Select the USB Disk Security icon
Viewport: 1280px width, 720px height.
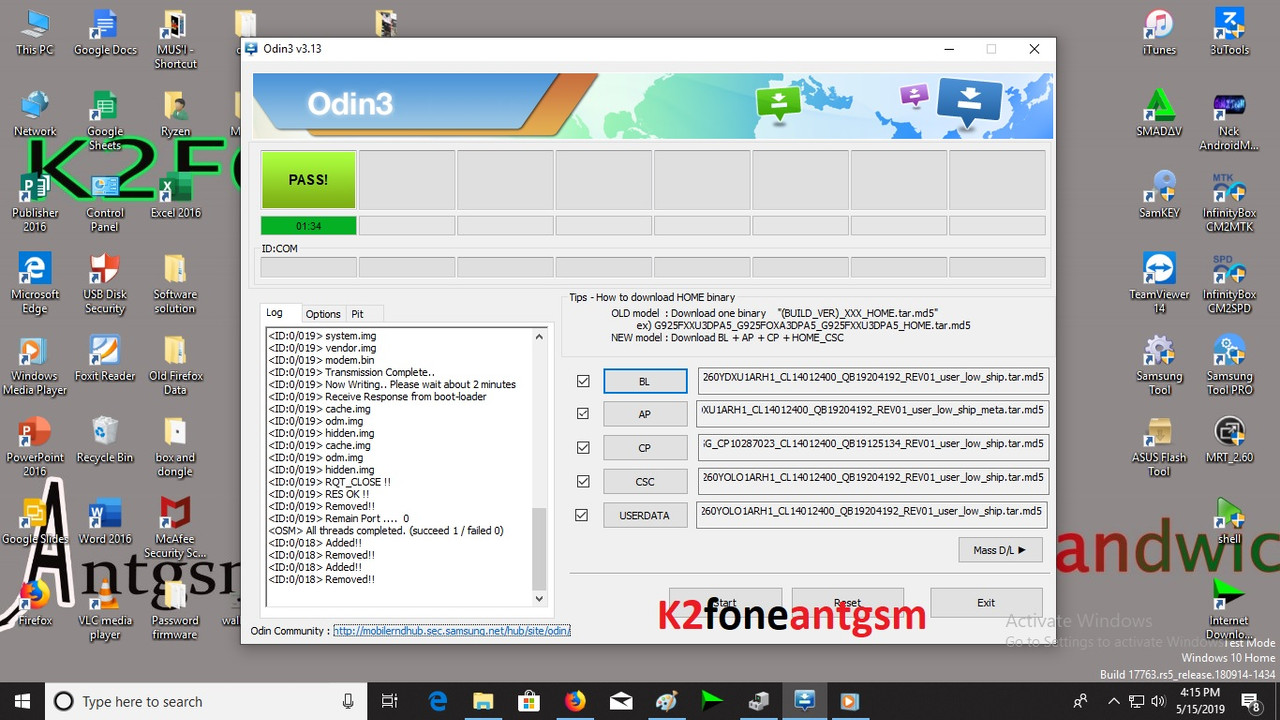105,284
